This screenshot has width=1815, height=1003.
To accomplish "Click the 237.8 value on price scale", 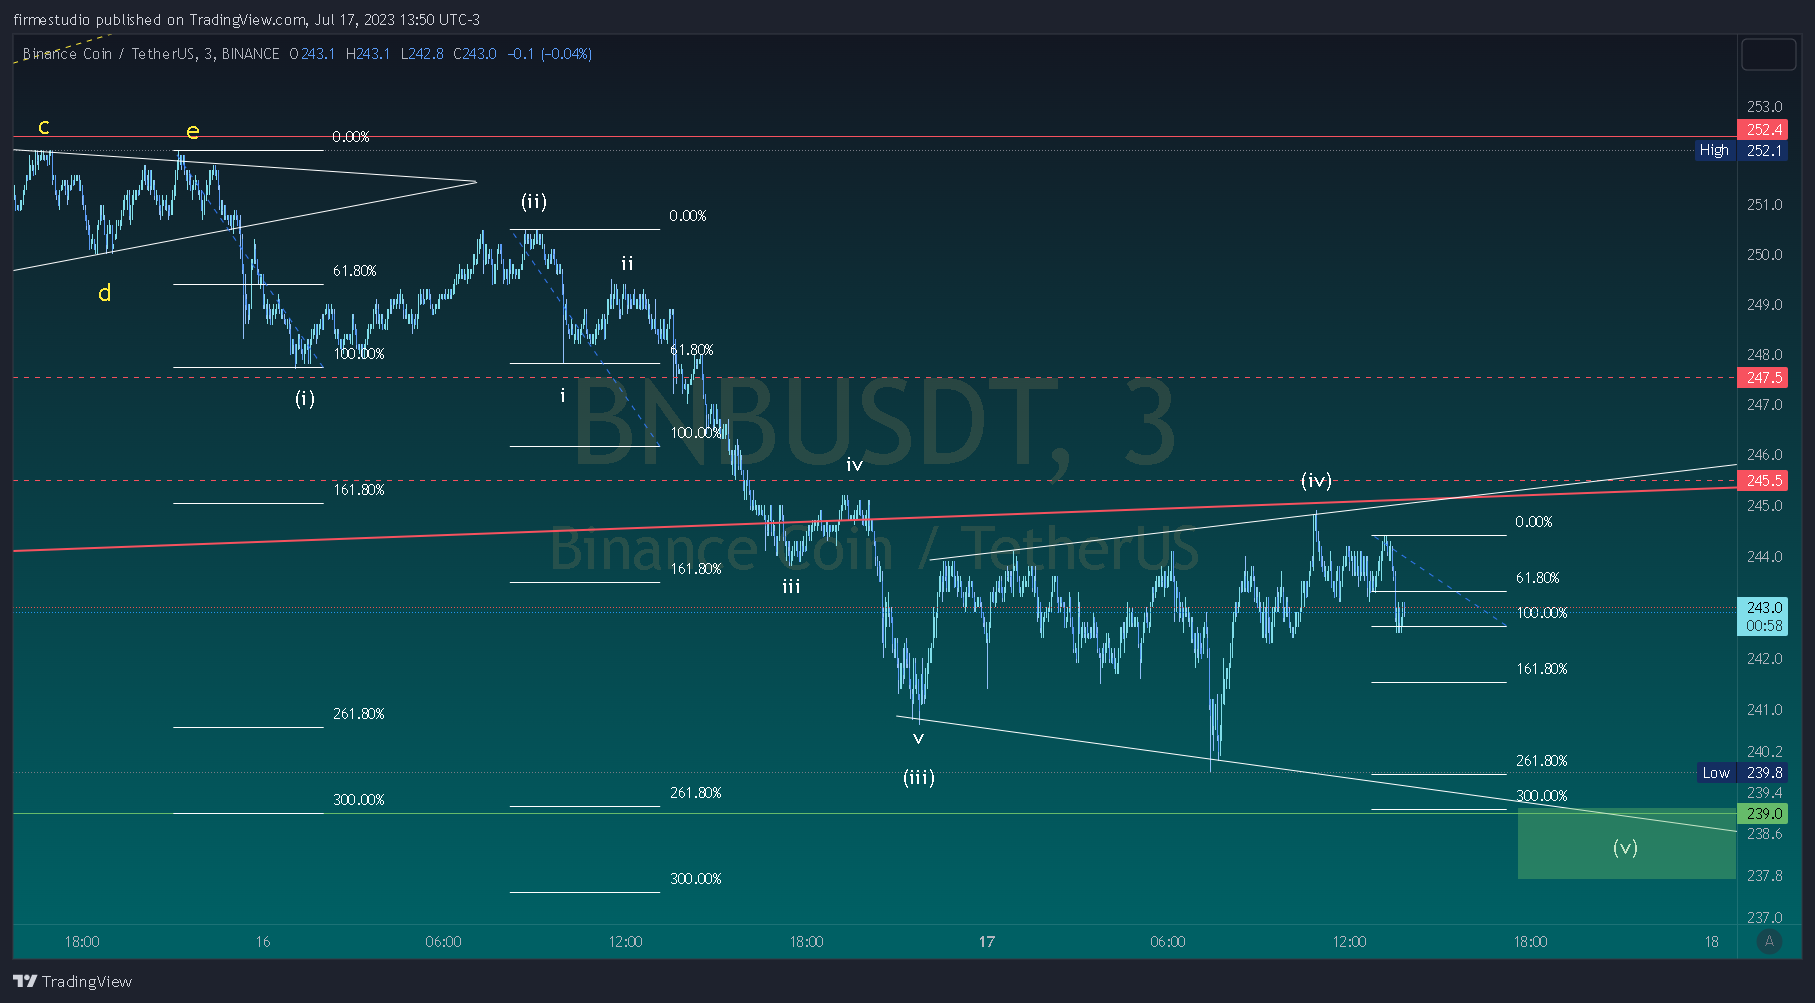I will click(x=1764, y=876).
